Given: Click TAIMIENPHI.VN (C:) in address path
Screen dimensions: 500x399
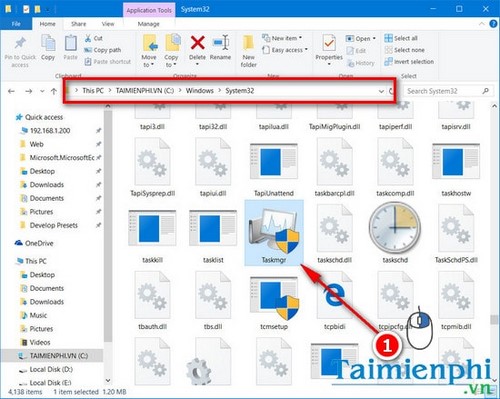Looking at the screenshot, I should 145,91.
